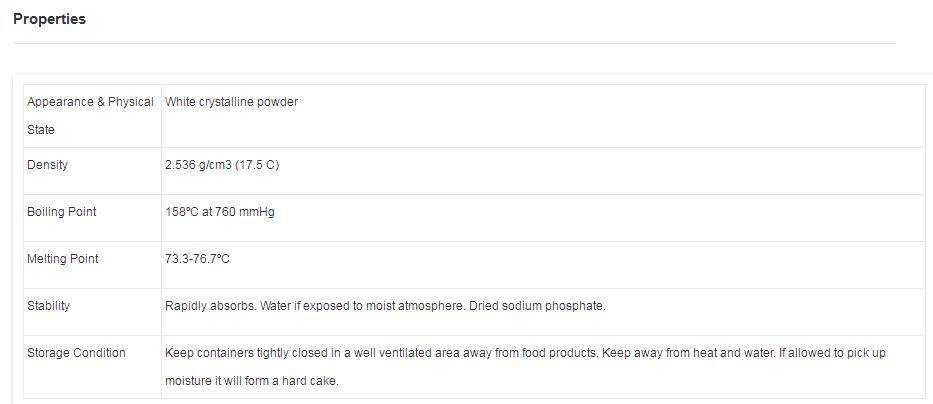Click the form a hard cake text
This screenshot has width=933, height=404.
point(295,381)
